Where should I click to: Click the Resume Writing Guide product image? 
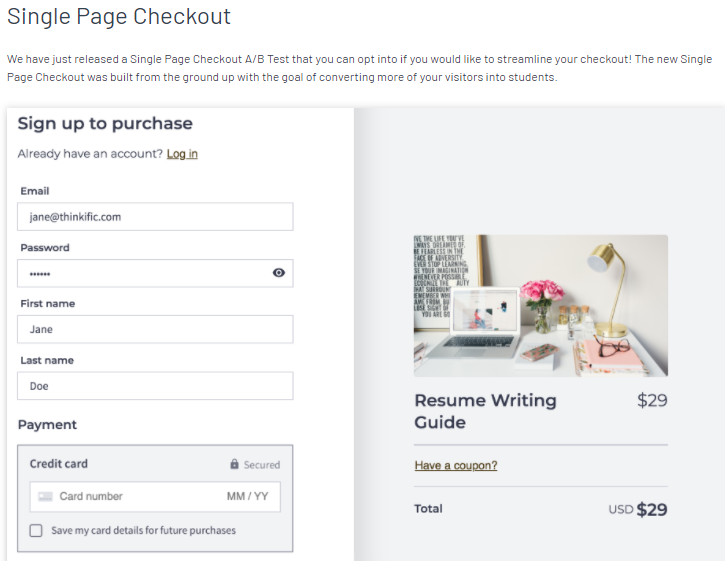pyautogui.click(x=541, y=306)
